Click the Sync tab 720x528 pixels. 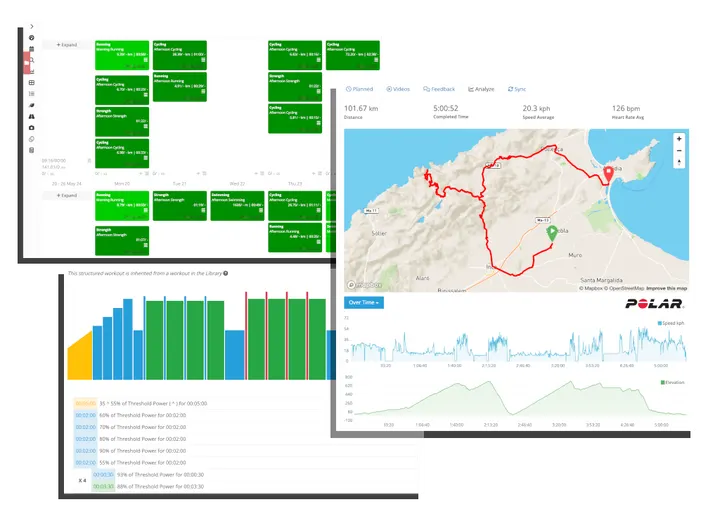point(517,89)
